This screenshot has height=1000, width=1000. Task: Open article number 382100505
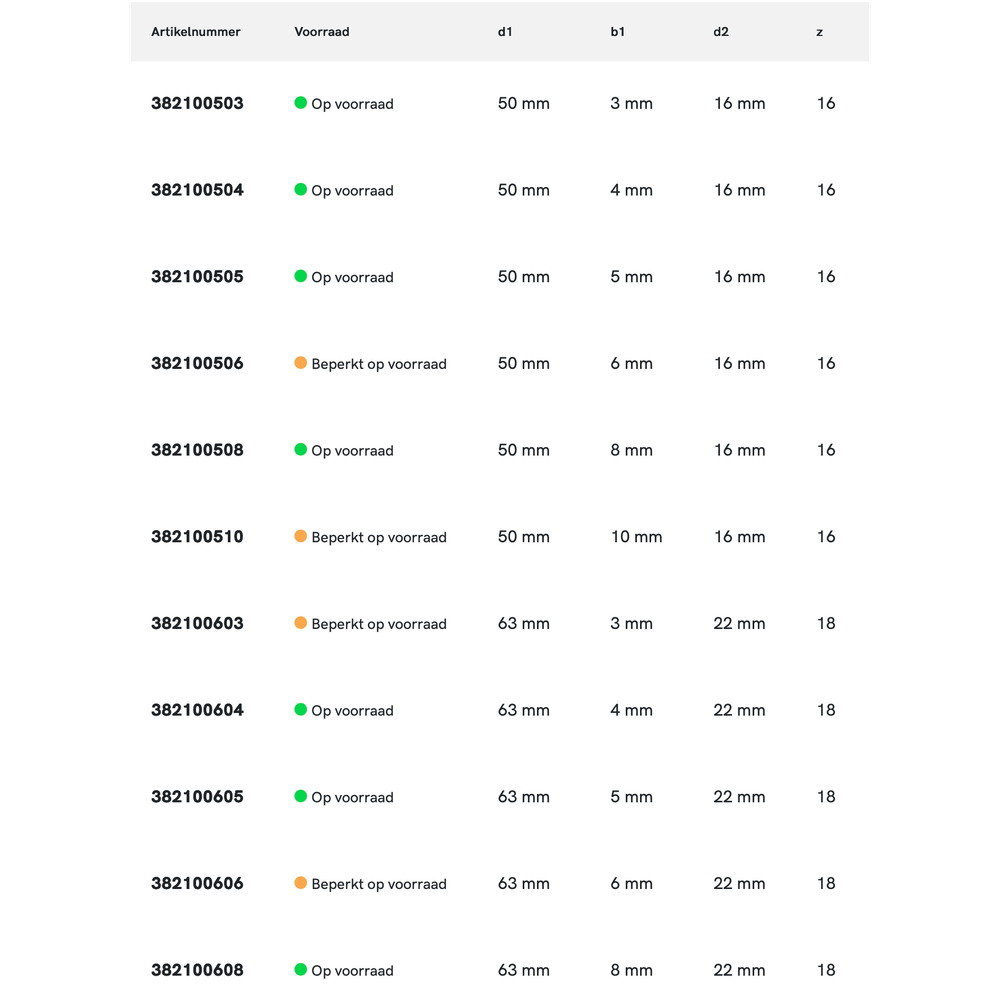197,277
